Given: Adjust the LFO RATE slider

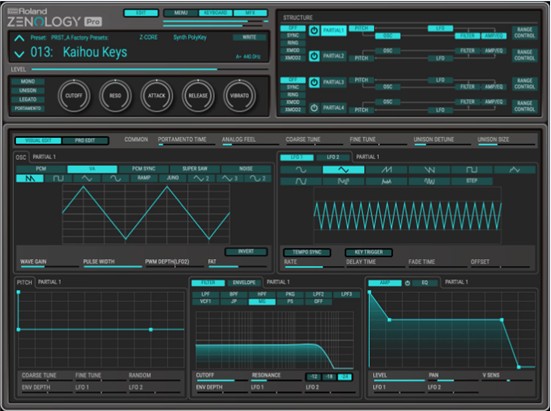Looking at the screenshot, I should point(313,267).
